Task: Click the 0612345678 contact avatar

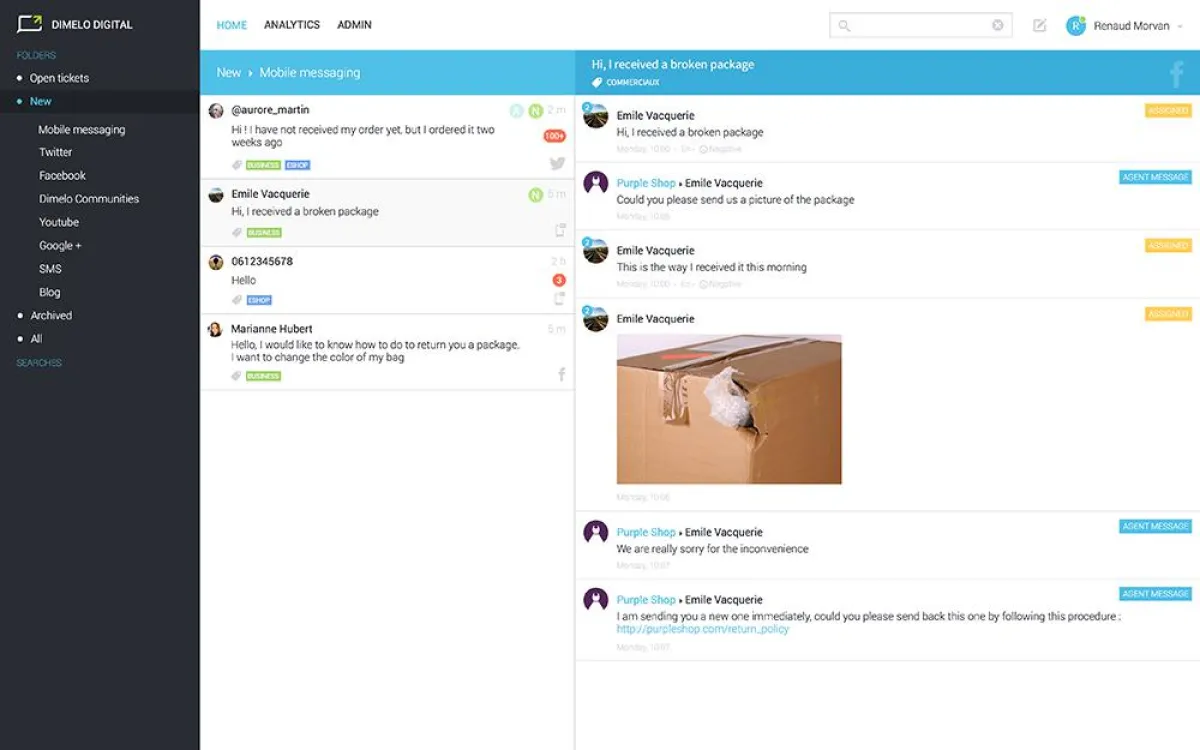Action: pos(215,262)
